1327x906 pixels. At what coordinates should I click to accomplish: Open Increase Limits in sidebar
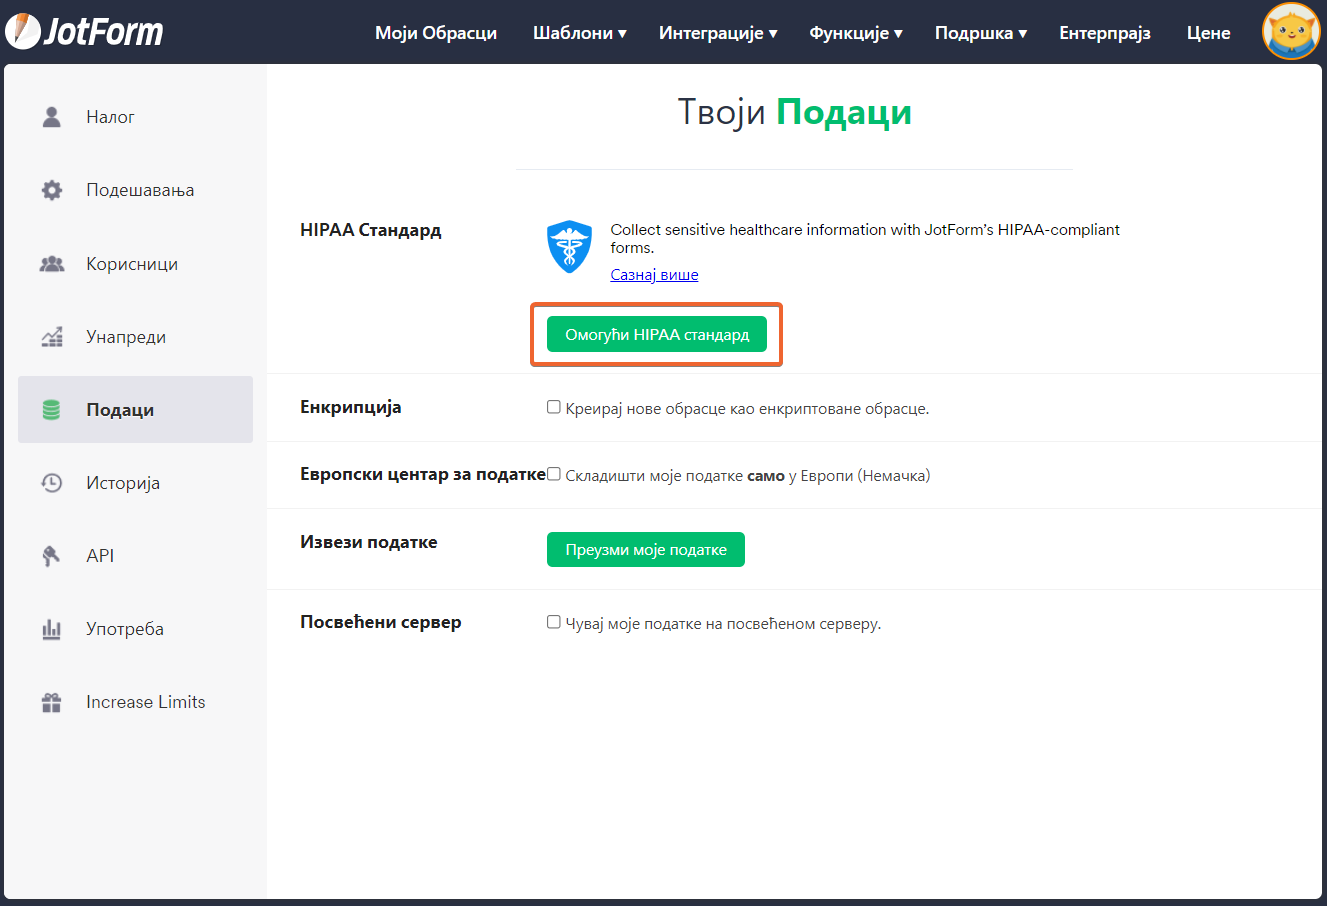pyautogui.click(x=136, y=702)
